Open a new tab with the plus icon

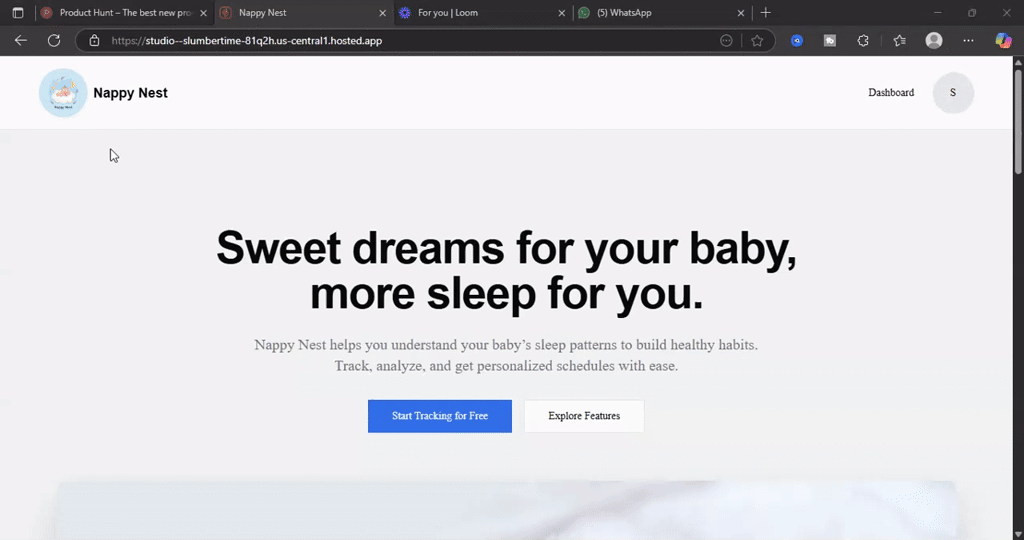[x=765, y=13]
